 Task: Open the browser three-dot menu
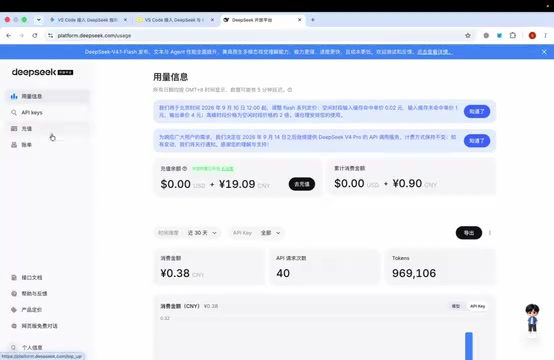click(x=545, y=35)
